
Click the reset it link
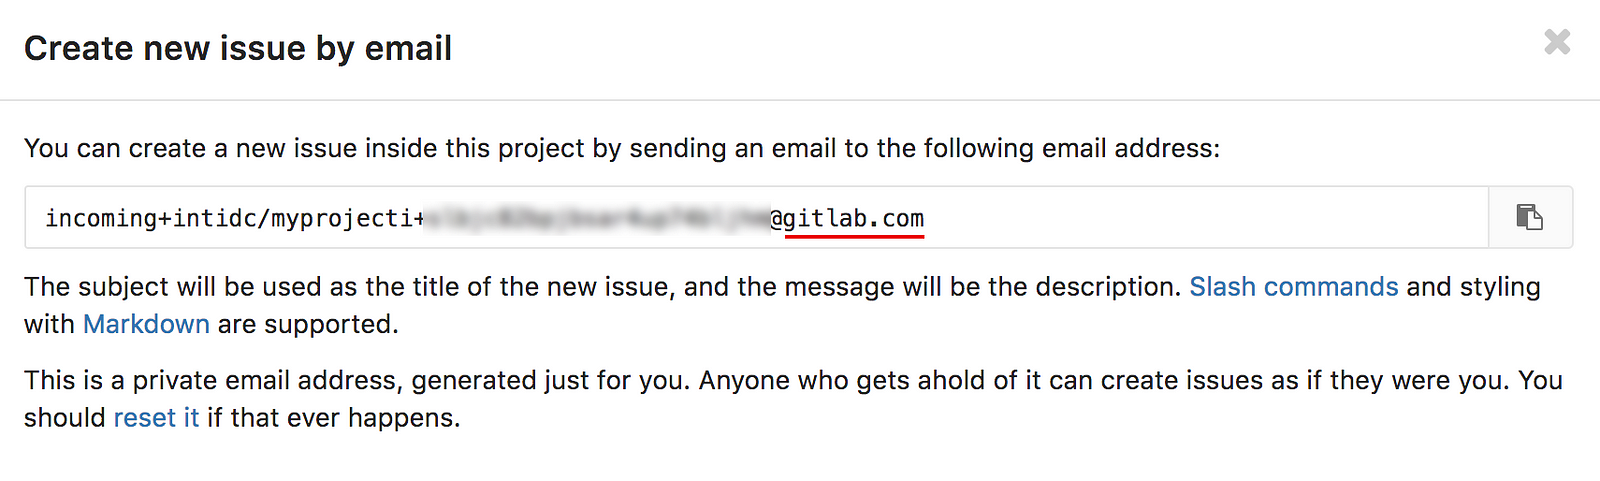(x=156, y=418)
